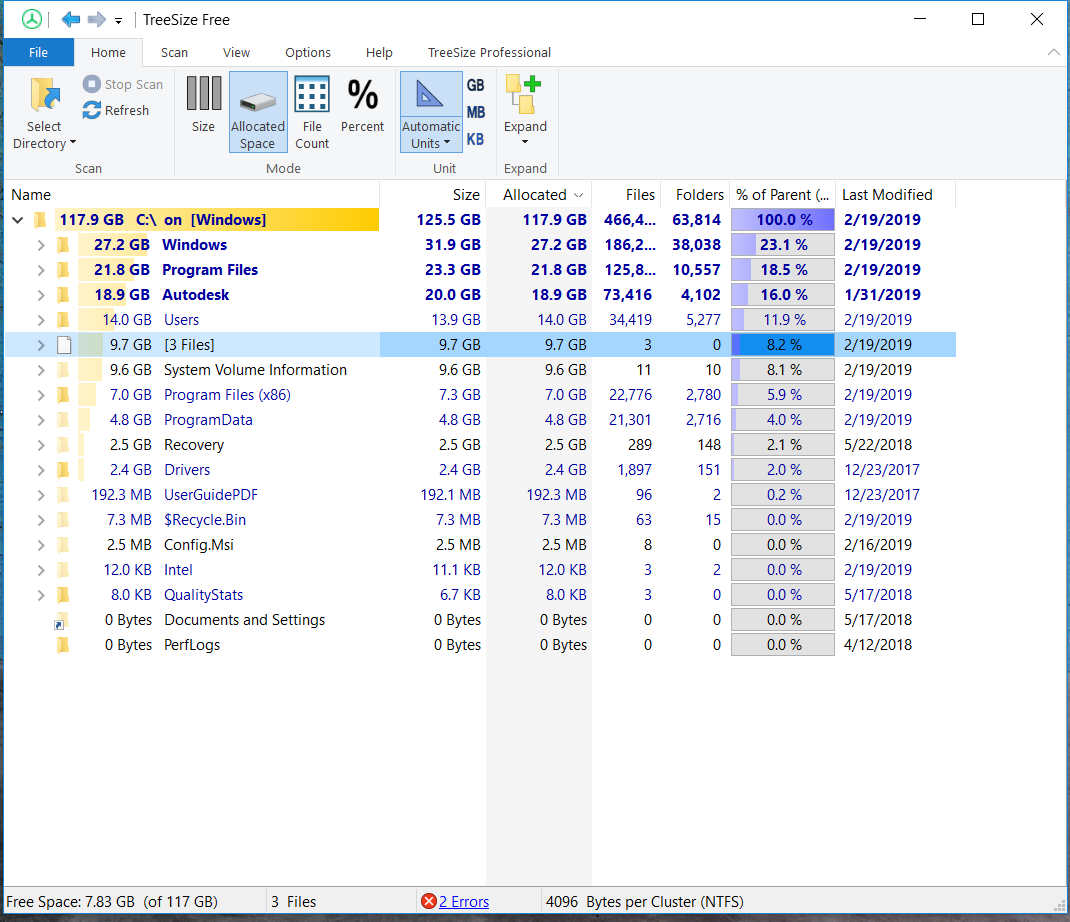The width and height of the screenshot is (1070, 922).
Task: Open the quick access toolbar dropdown arrow
Action: (118, 21)
